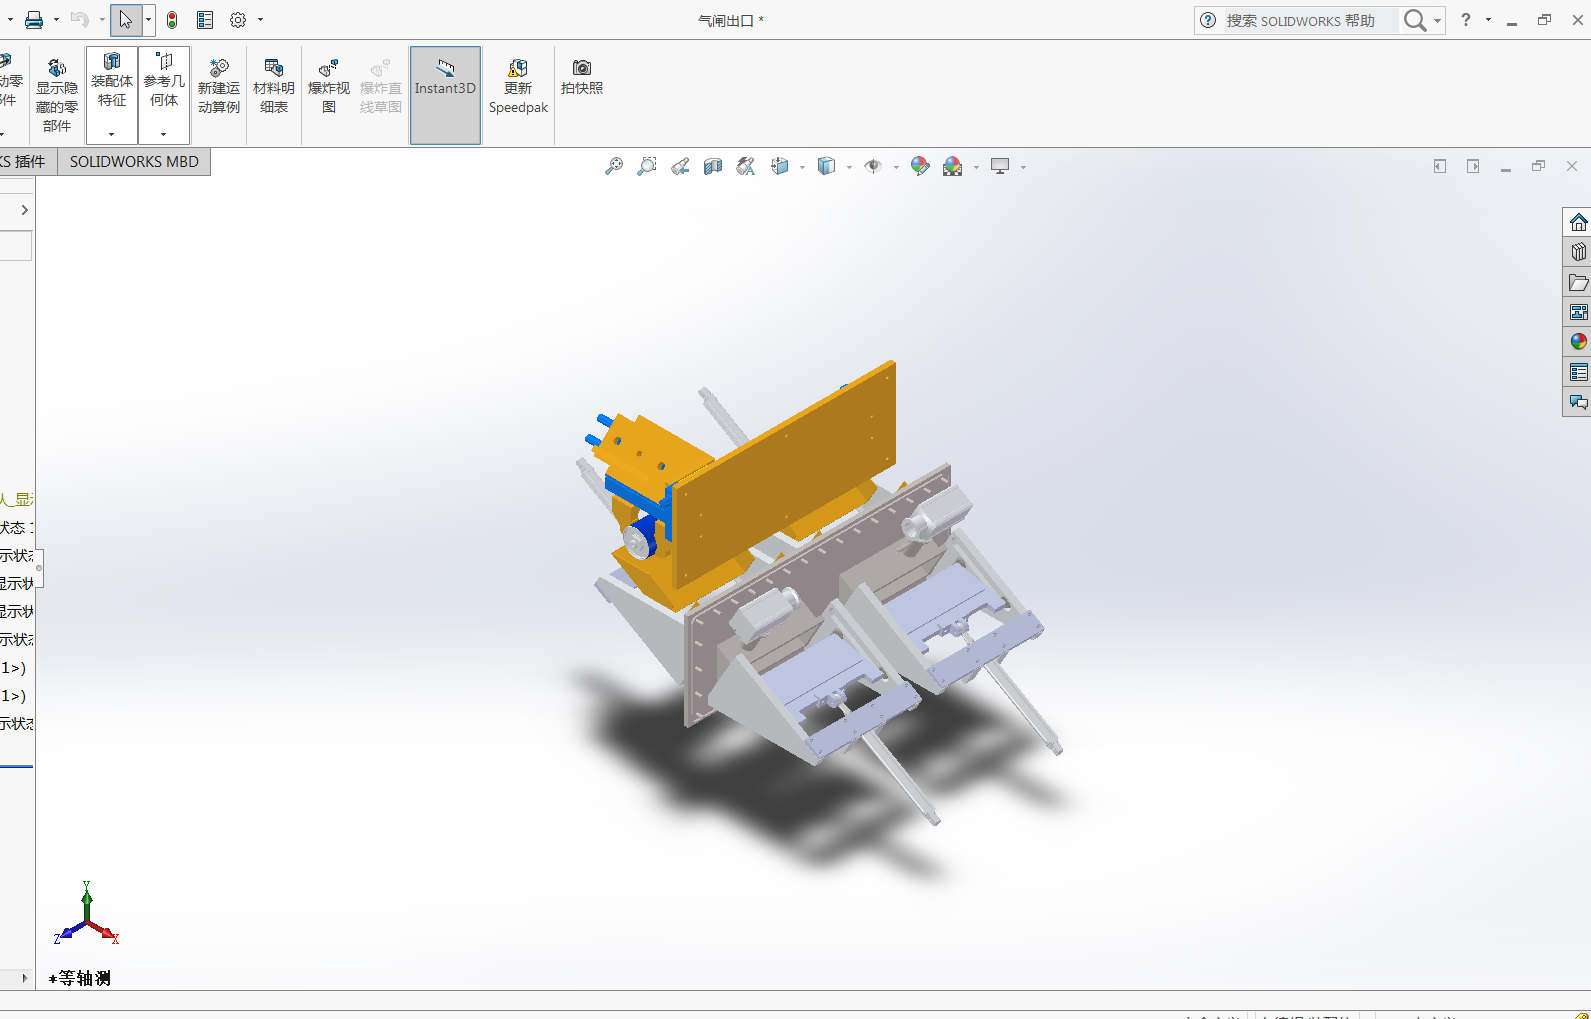Click the tile-left document window button

[1440, 166]
